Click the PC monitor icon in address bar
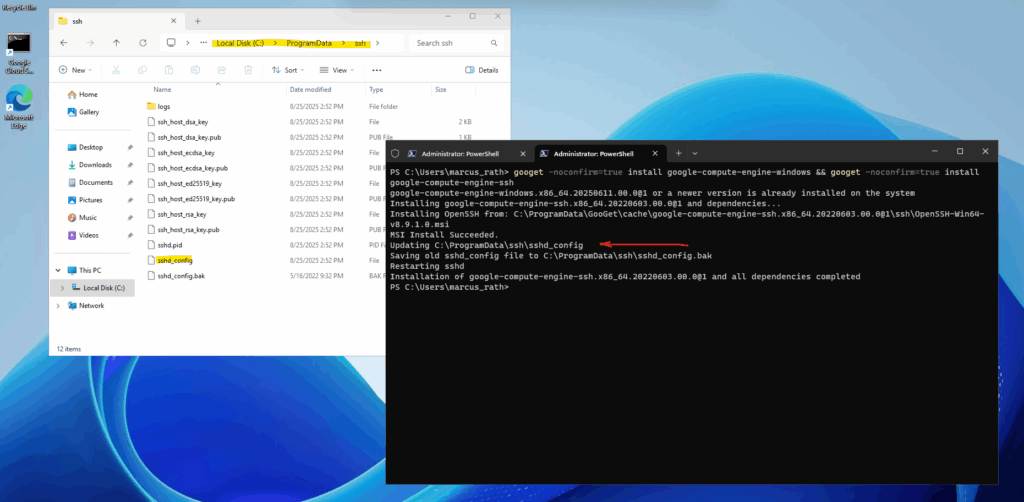The height and width of the screenshot is (502, 1024). (x=171, y=43)
